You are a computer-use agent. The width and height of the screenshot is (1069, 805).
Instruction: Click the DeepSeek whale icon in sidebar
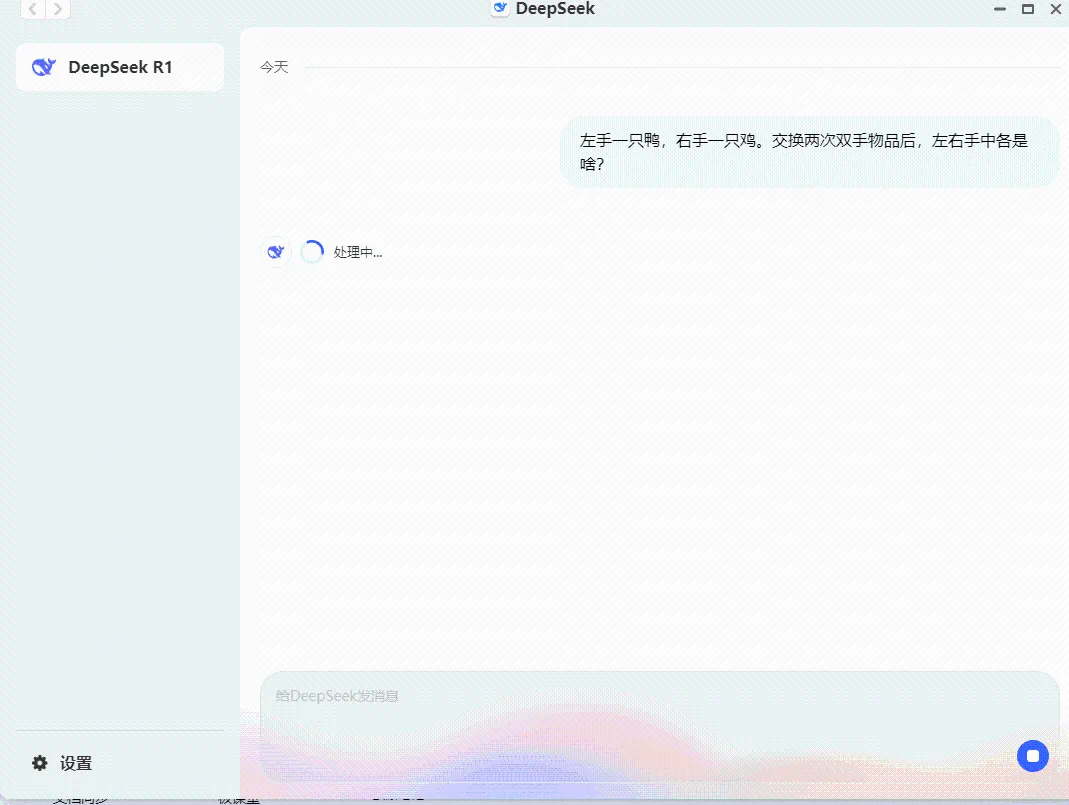(44, 67)
